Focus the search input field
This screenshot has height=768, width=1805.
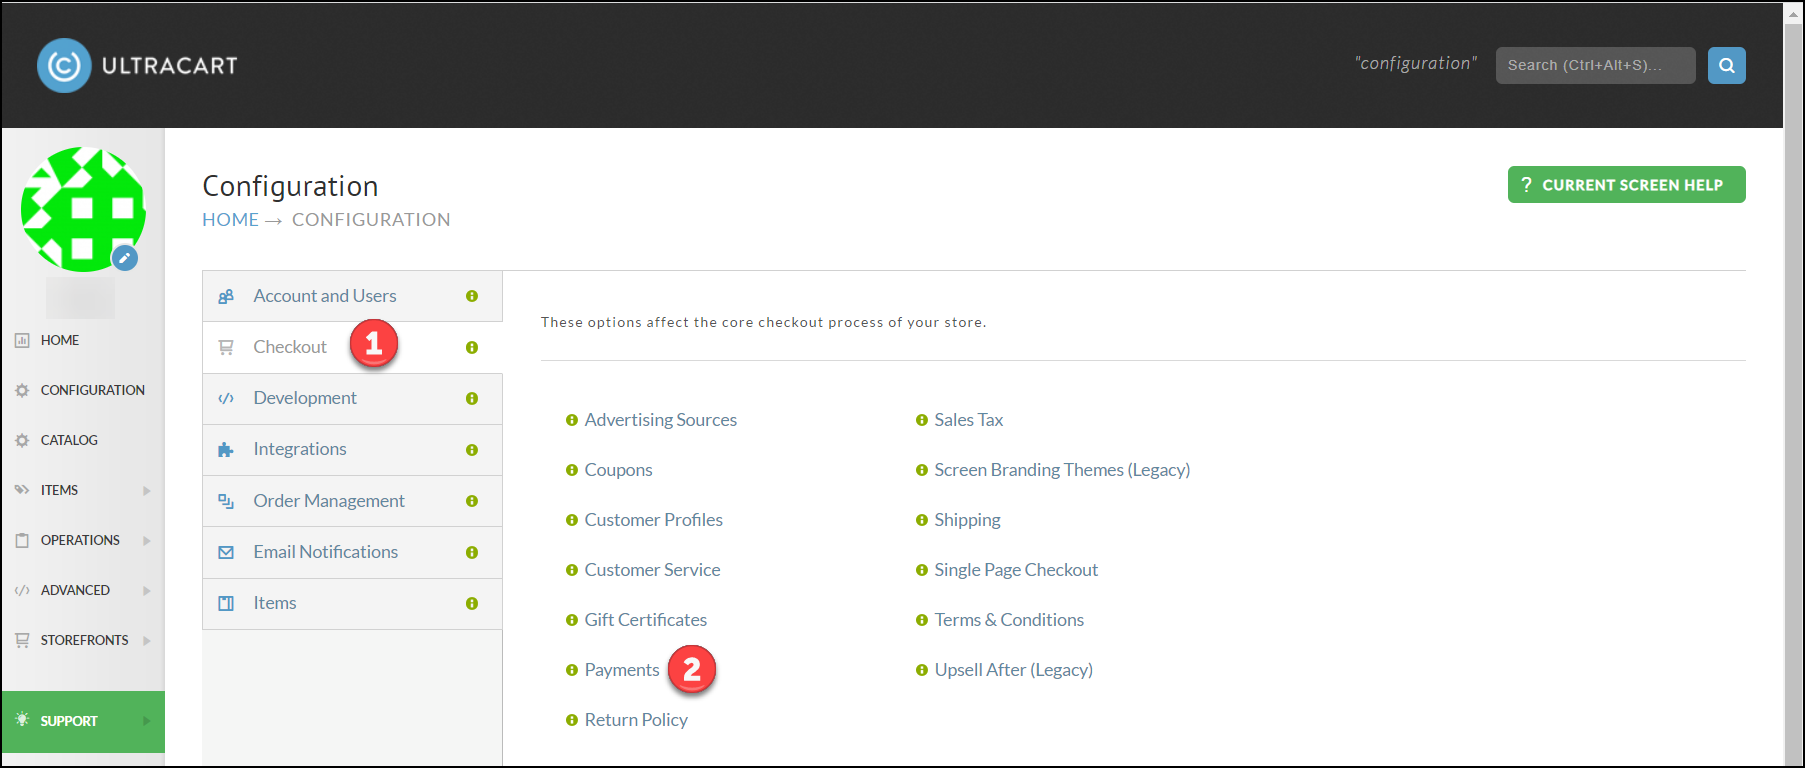pyautogui.click(x=1595, y=65)
